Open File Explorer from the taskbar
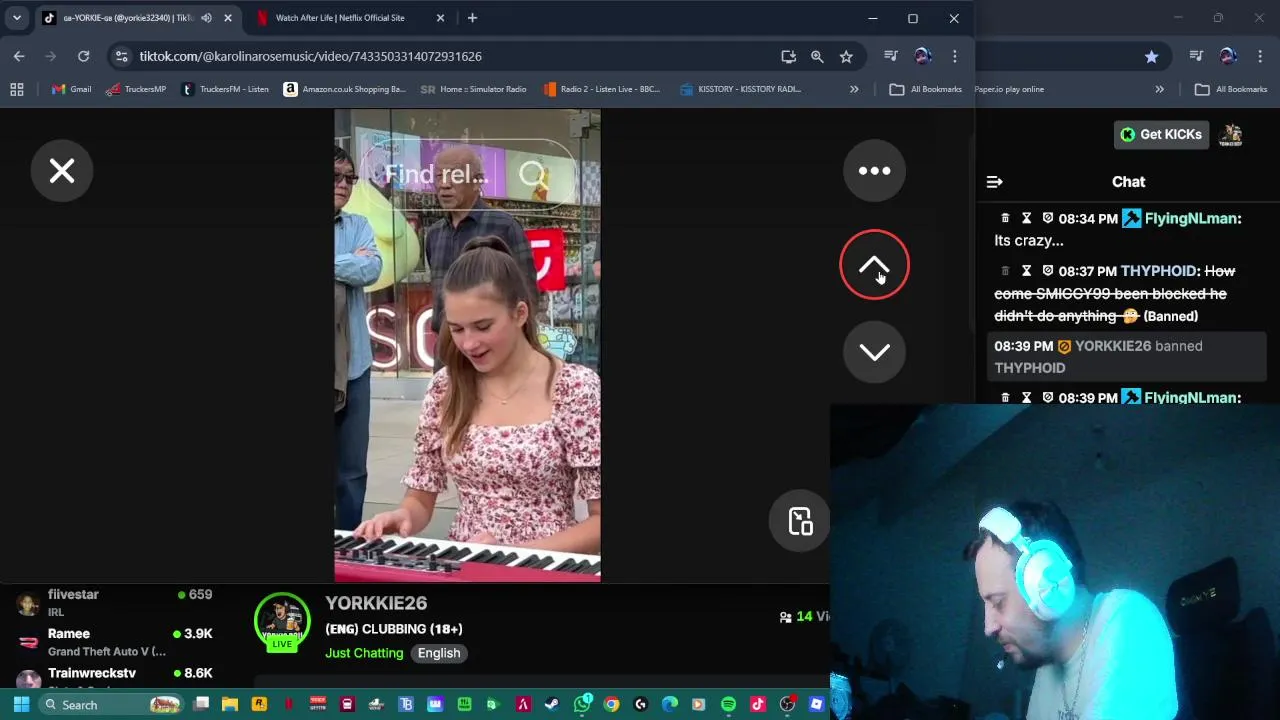The width and height of the screenshot is (1280, 720). tap(230, 704)
